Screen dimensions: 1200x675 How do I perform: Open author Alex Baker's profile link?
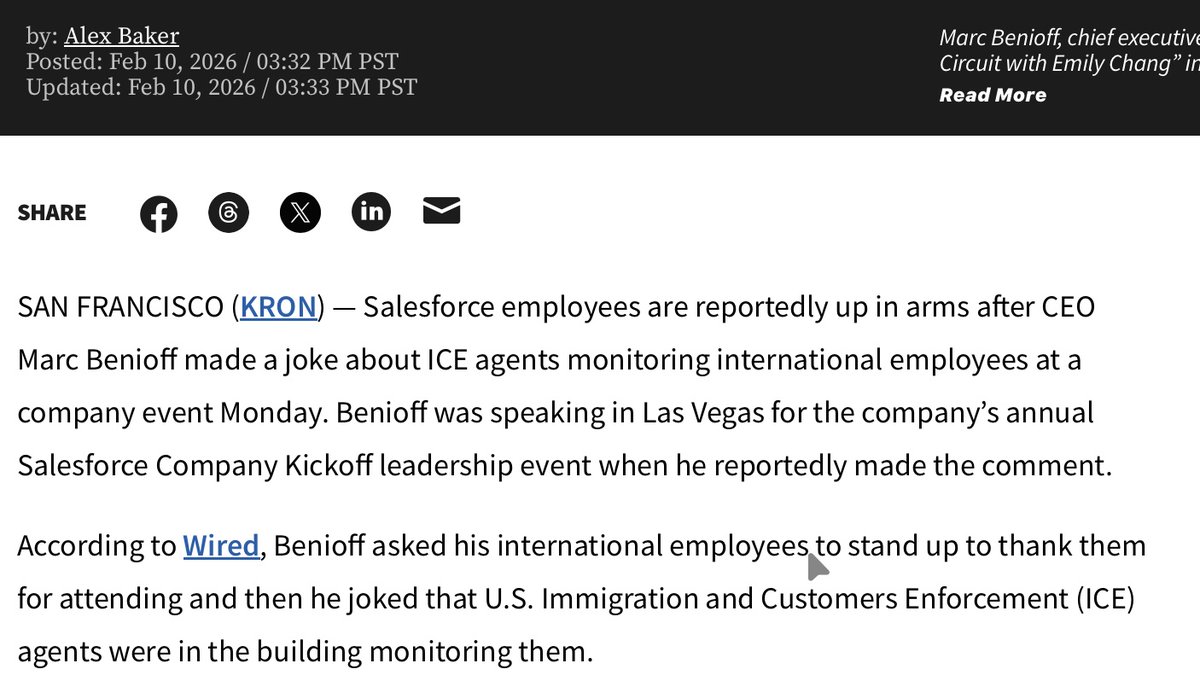click(122, 37)
